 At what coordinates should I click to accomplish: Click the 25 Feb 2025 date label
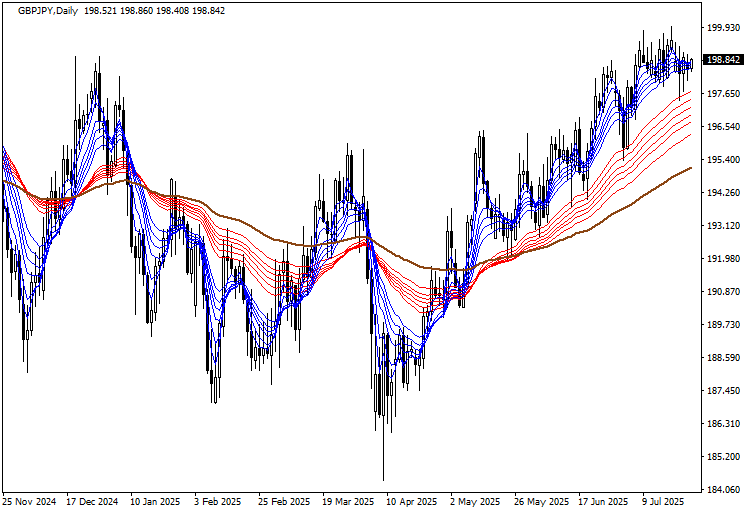(x=284, y=502)
